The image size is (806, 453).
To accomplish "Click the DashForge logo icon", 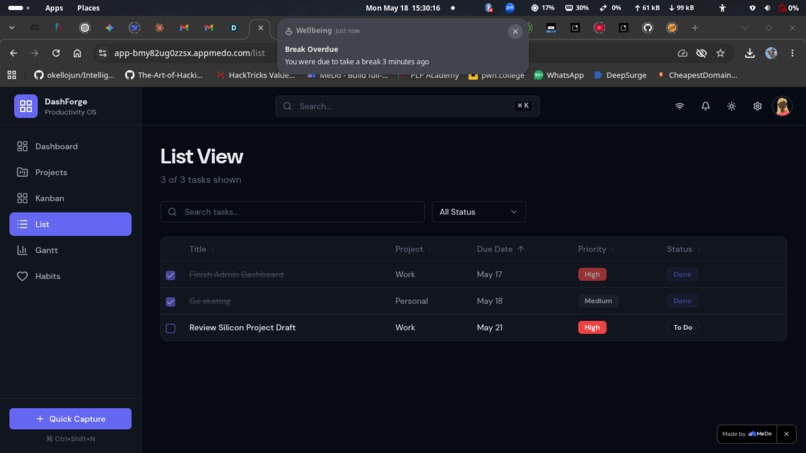I will [26, 106].
